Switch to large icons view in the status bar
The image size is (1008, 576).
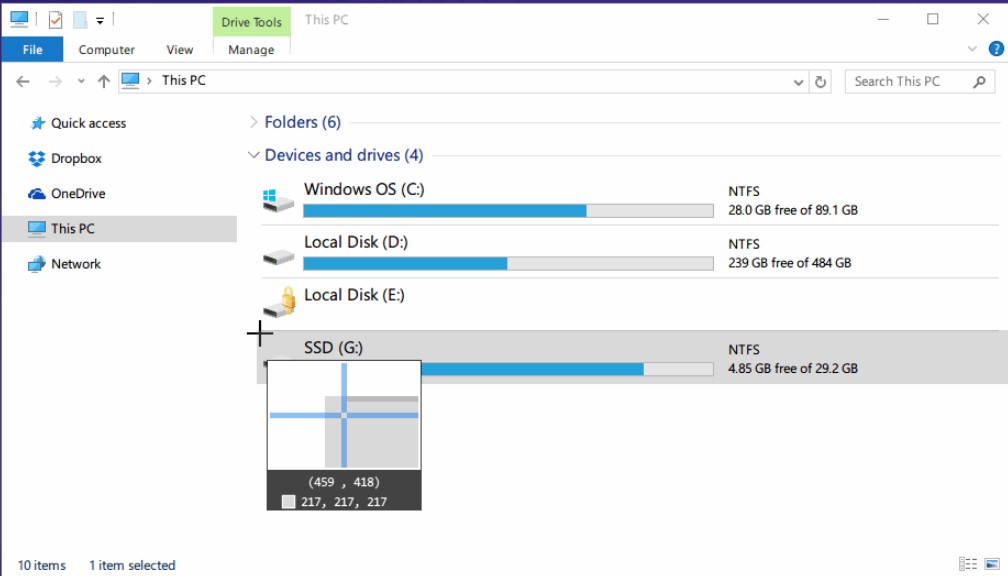990,564
